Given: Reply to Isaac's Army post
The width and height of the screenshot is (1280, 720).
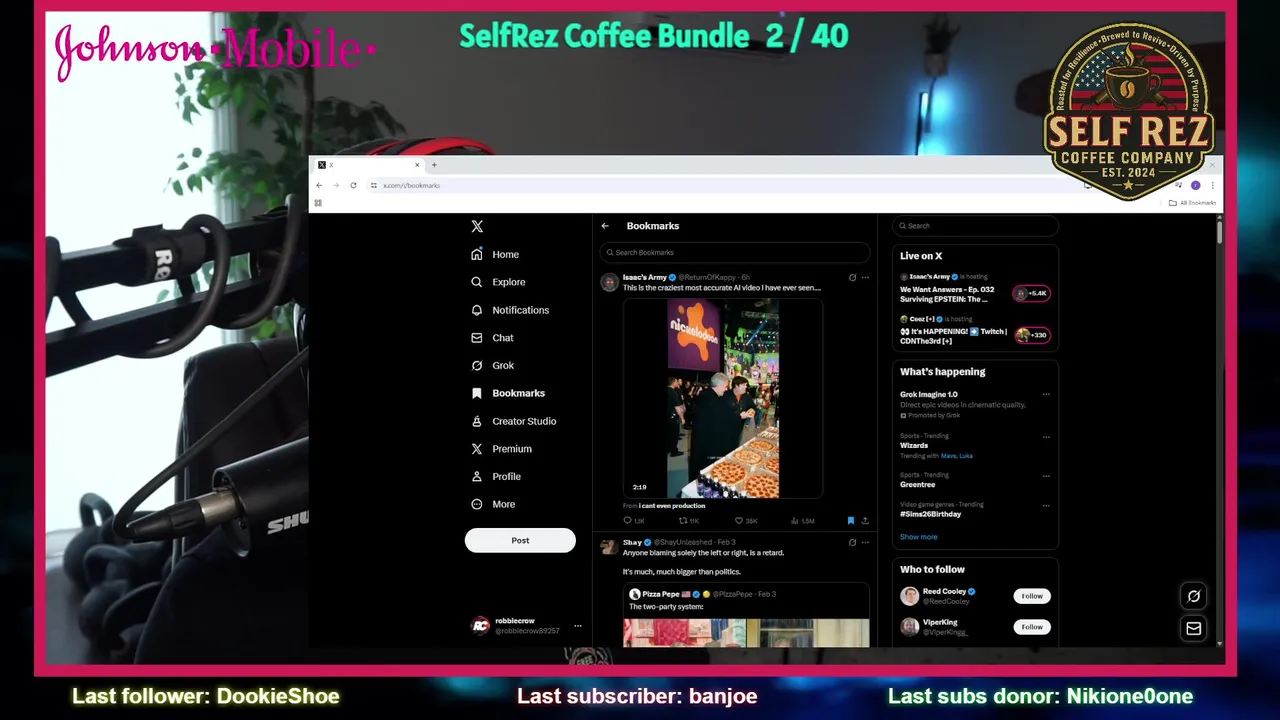Looking at the screenshot, I should [633, 521].
